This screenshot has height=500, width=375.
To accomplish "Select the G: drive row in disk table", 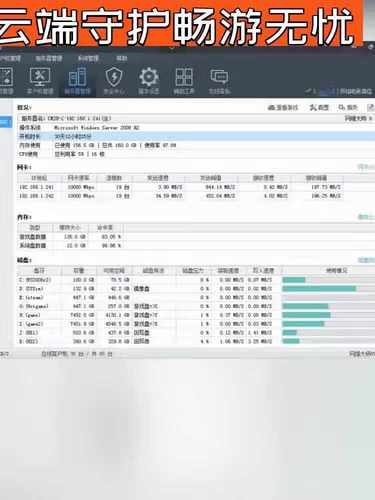I will (196, 306).
